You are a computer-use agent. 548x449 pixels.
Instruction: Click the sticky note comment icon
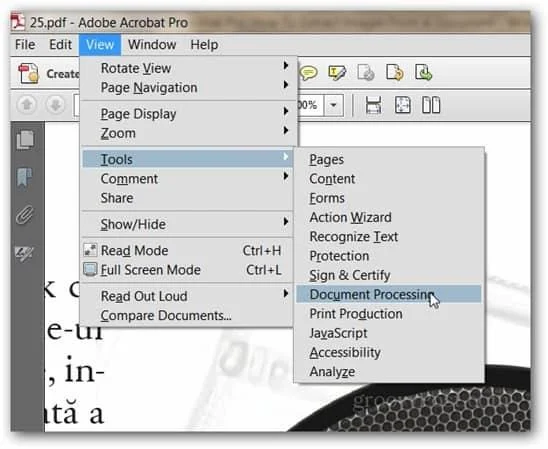coord(309,73)
